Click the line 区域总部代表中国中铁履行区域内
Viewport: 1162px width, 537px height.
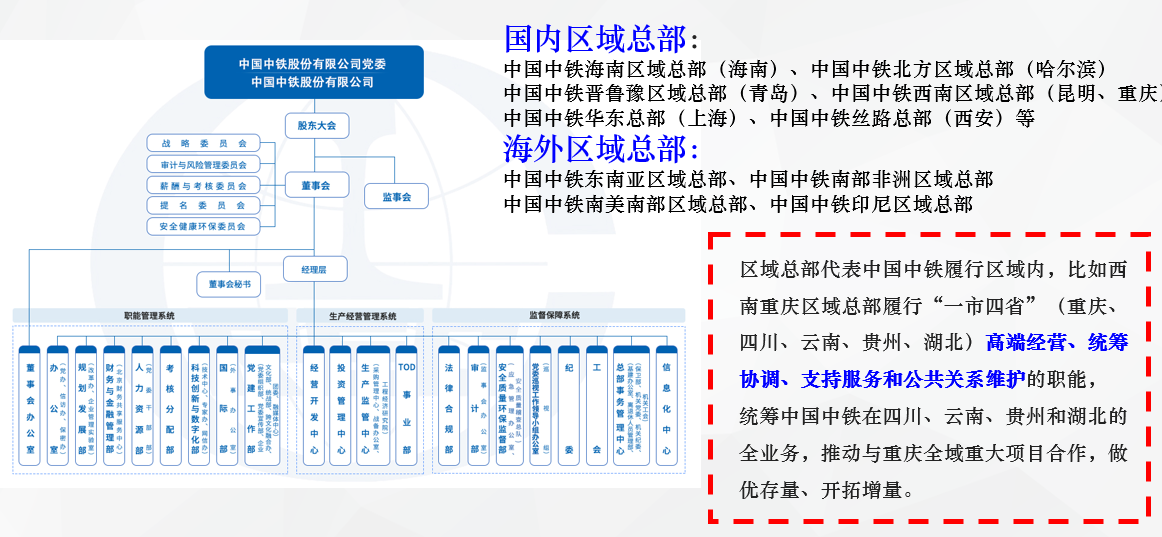point(934,269)
